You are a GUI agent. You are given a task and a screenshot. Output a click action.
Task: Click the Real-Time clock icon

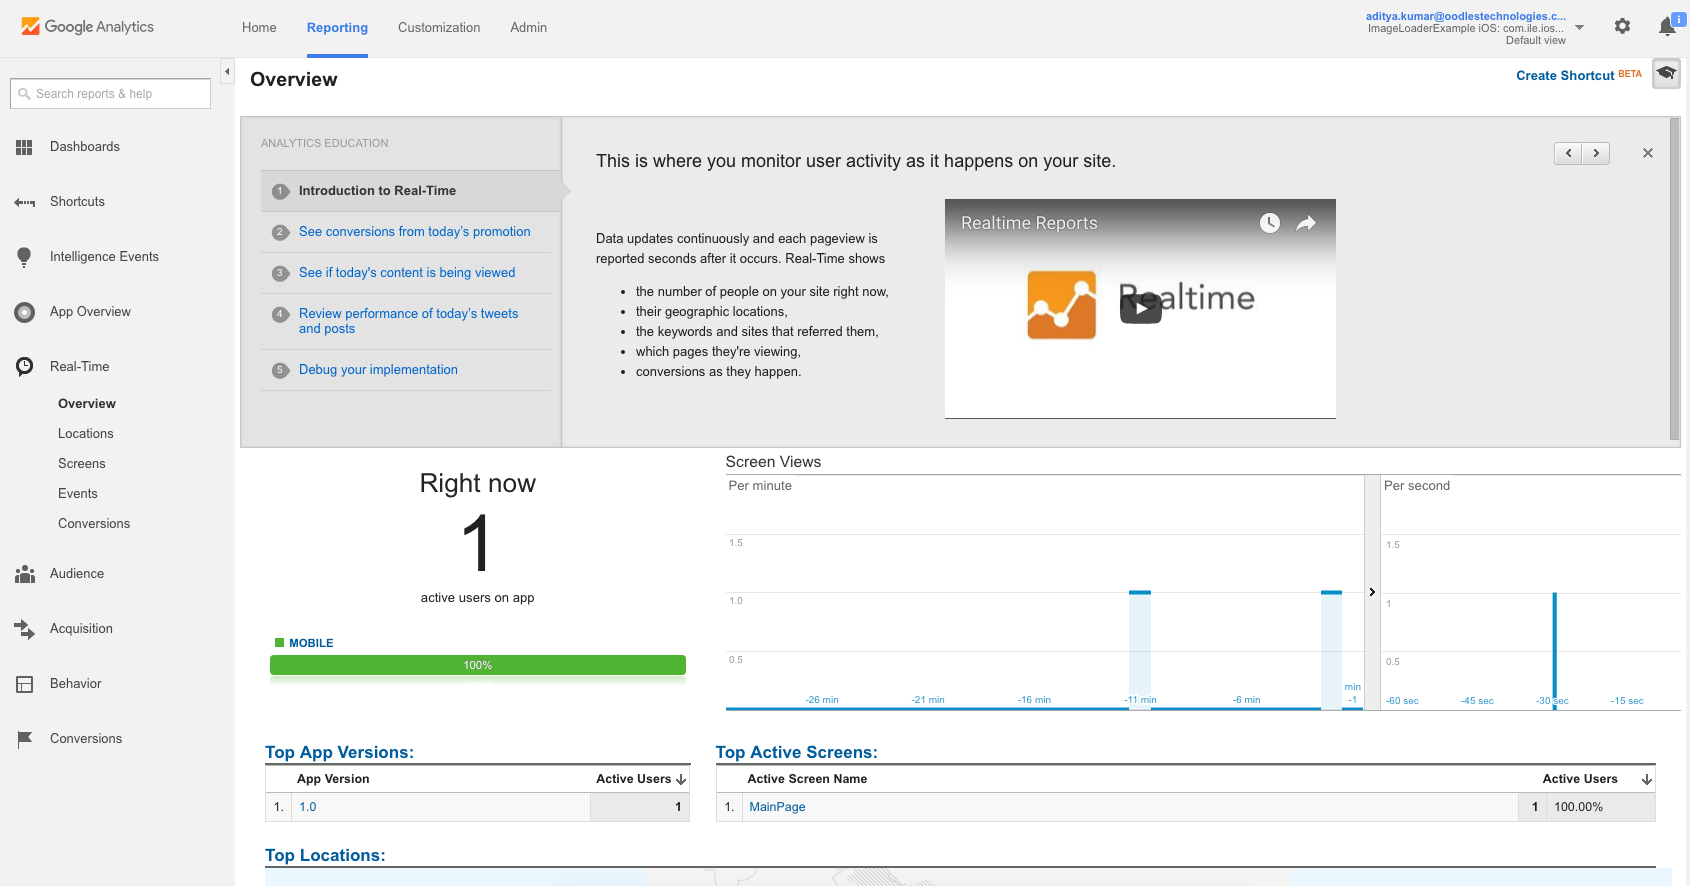coord(24,367)
